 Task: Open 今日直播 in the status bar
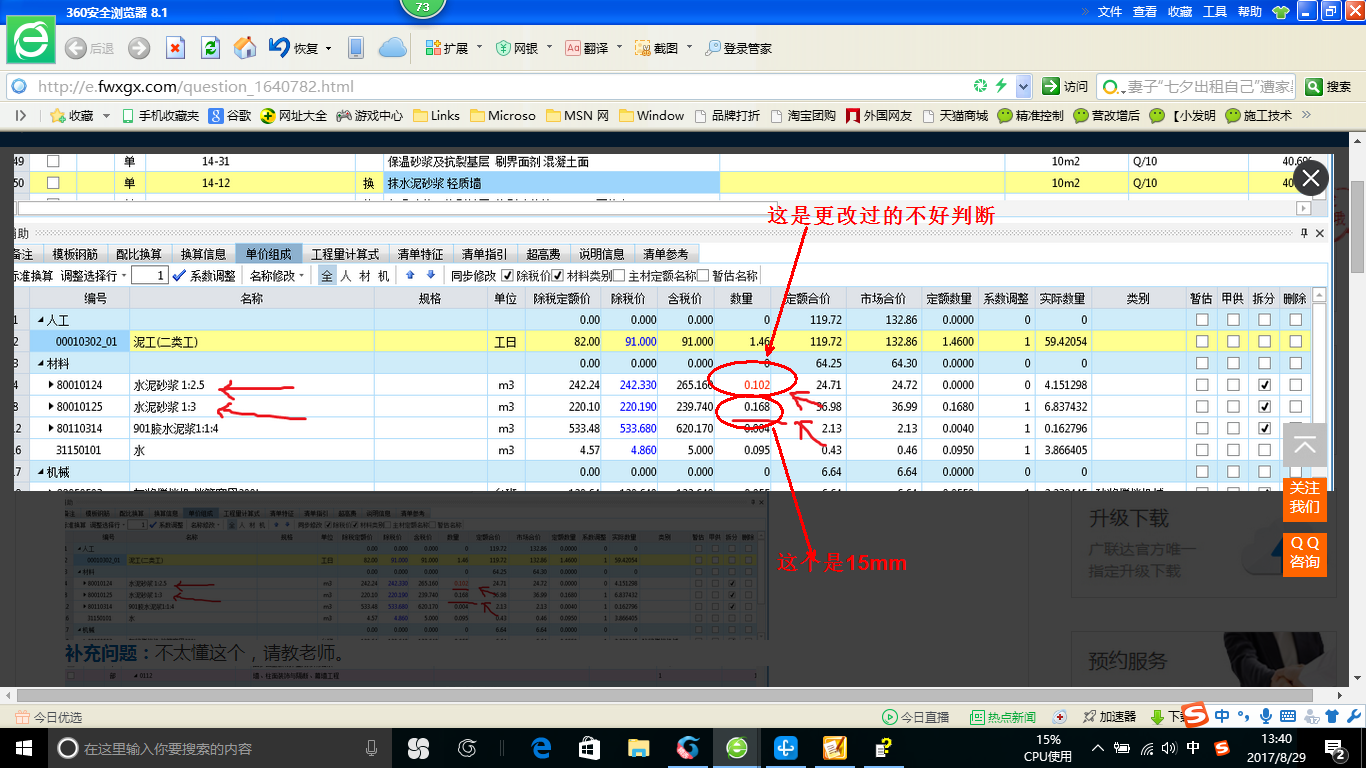pyautogui.click(x=915, y=717)
